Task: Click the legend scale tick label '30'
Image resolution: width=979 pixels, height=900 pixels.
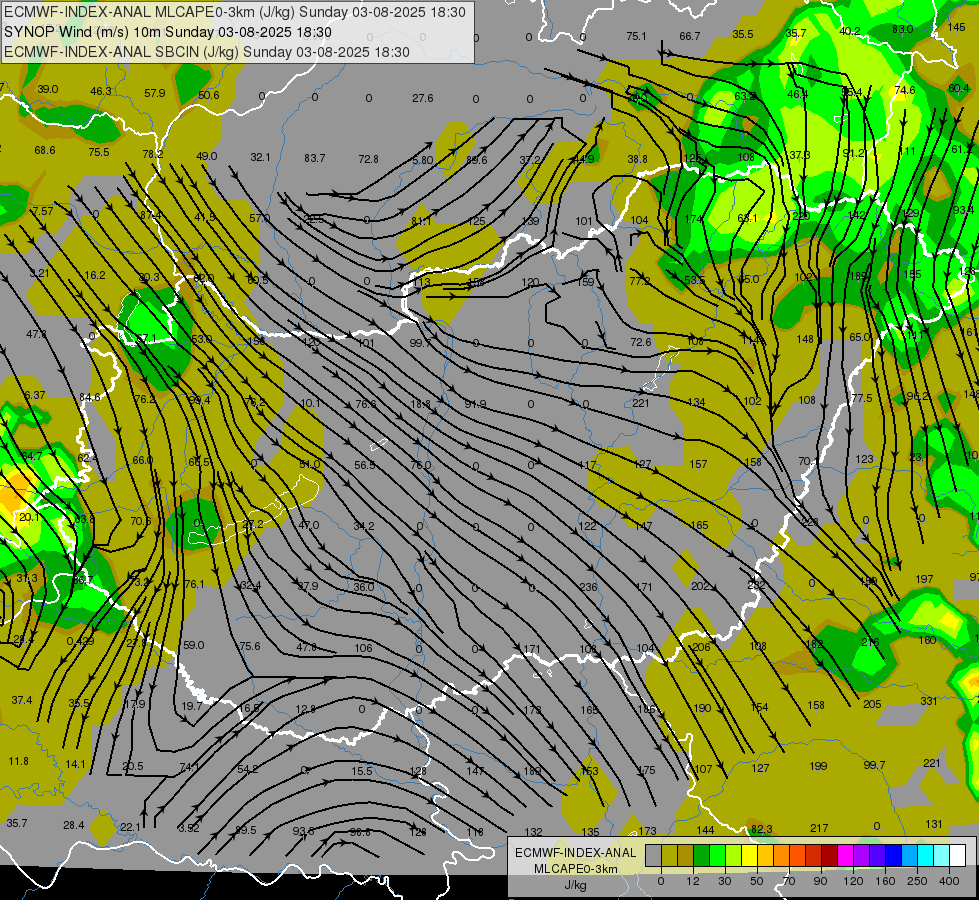Action: point(725,881)
